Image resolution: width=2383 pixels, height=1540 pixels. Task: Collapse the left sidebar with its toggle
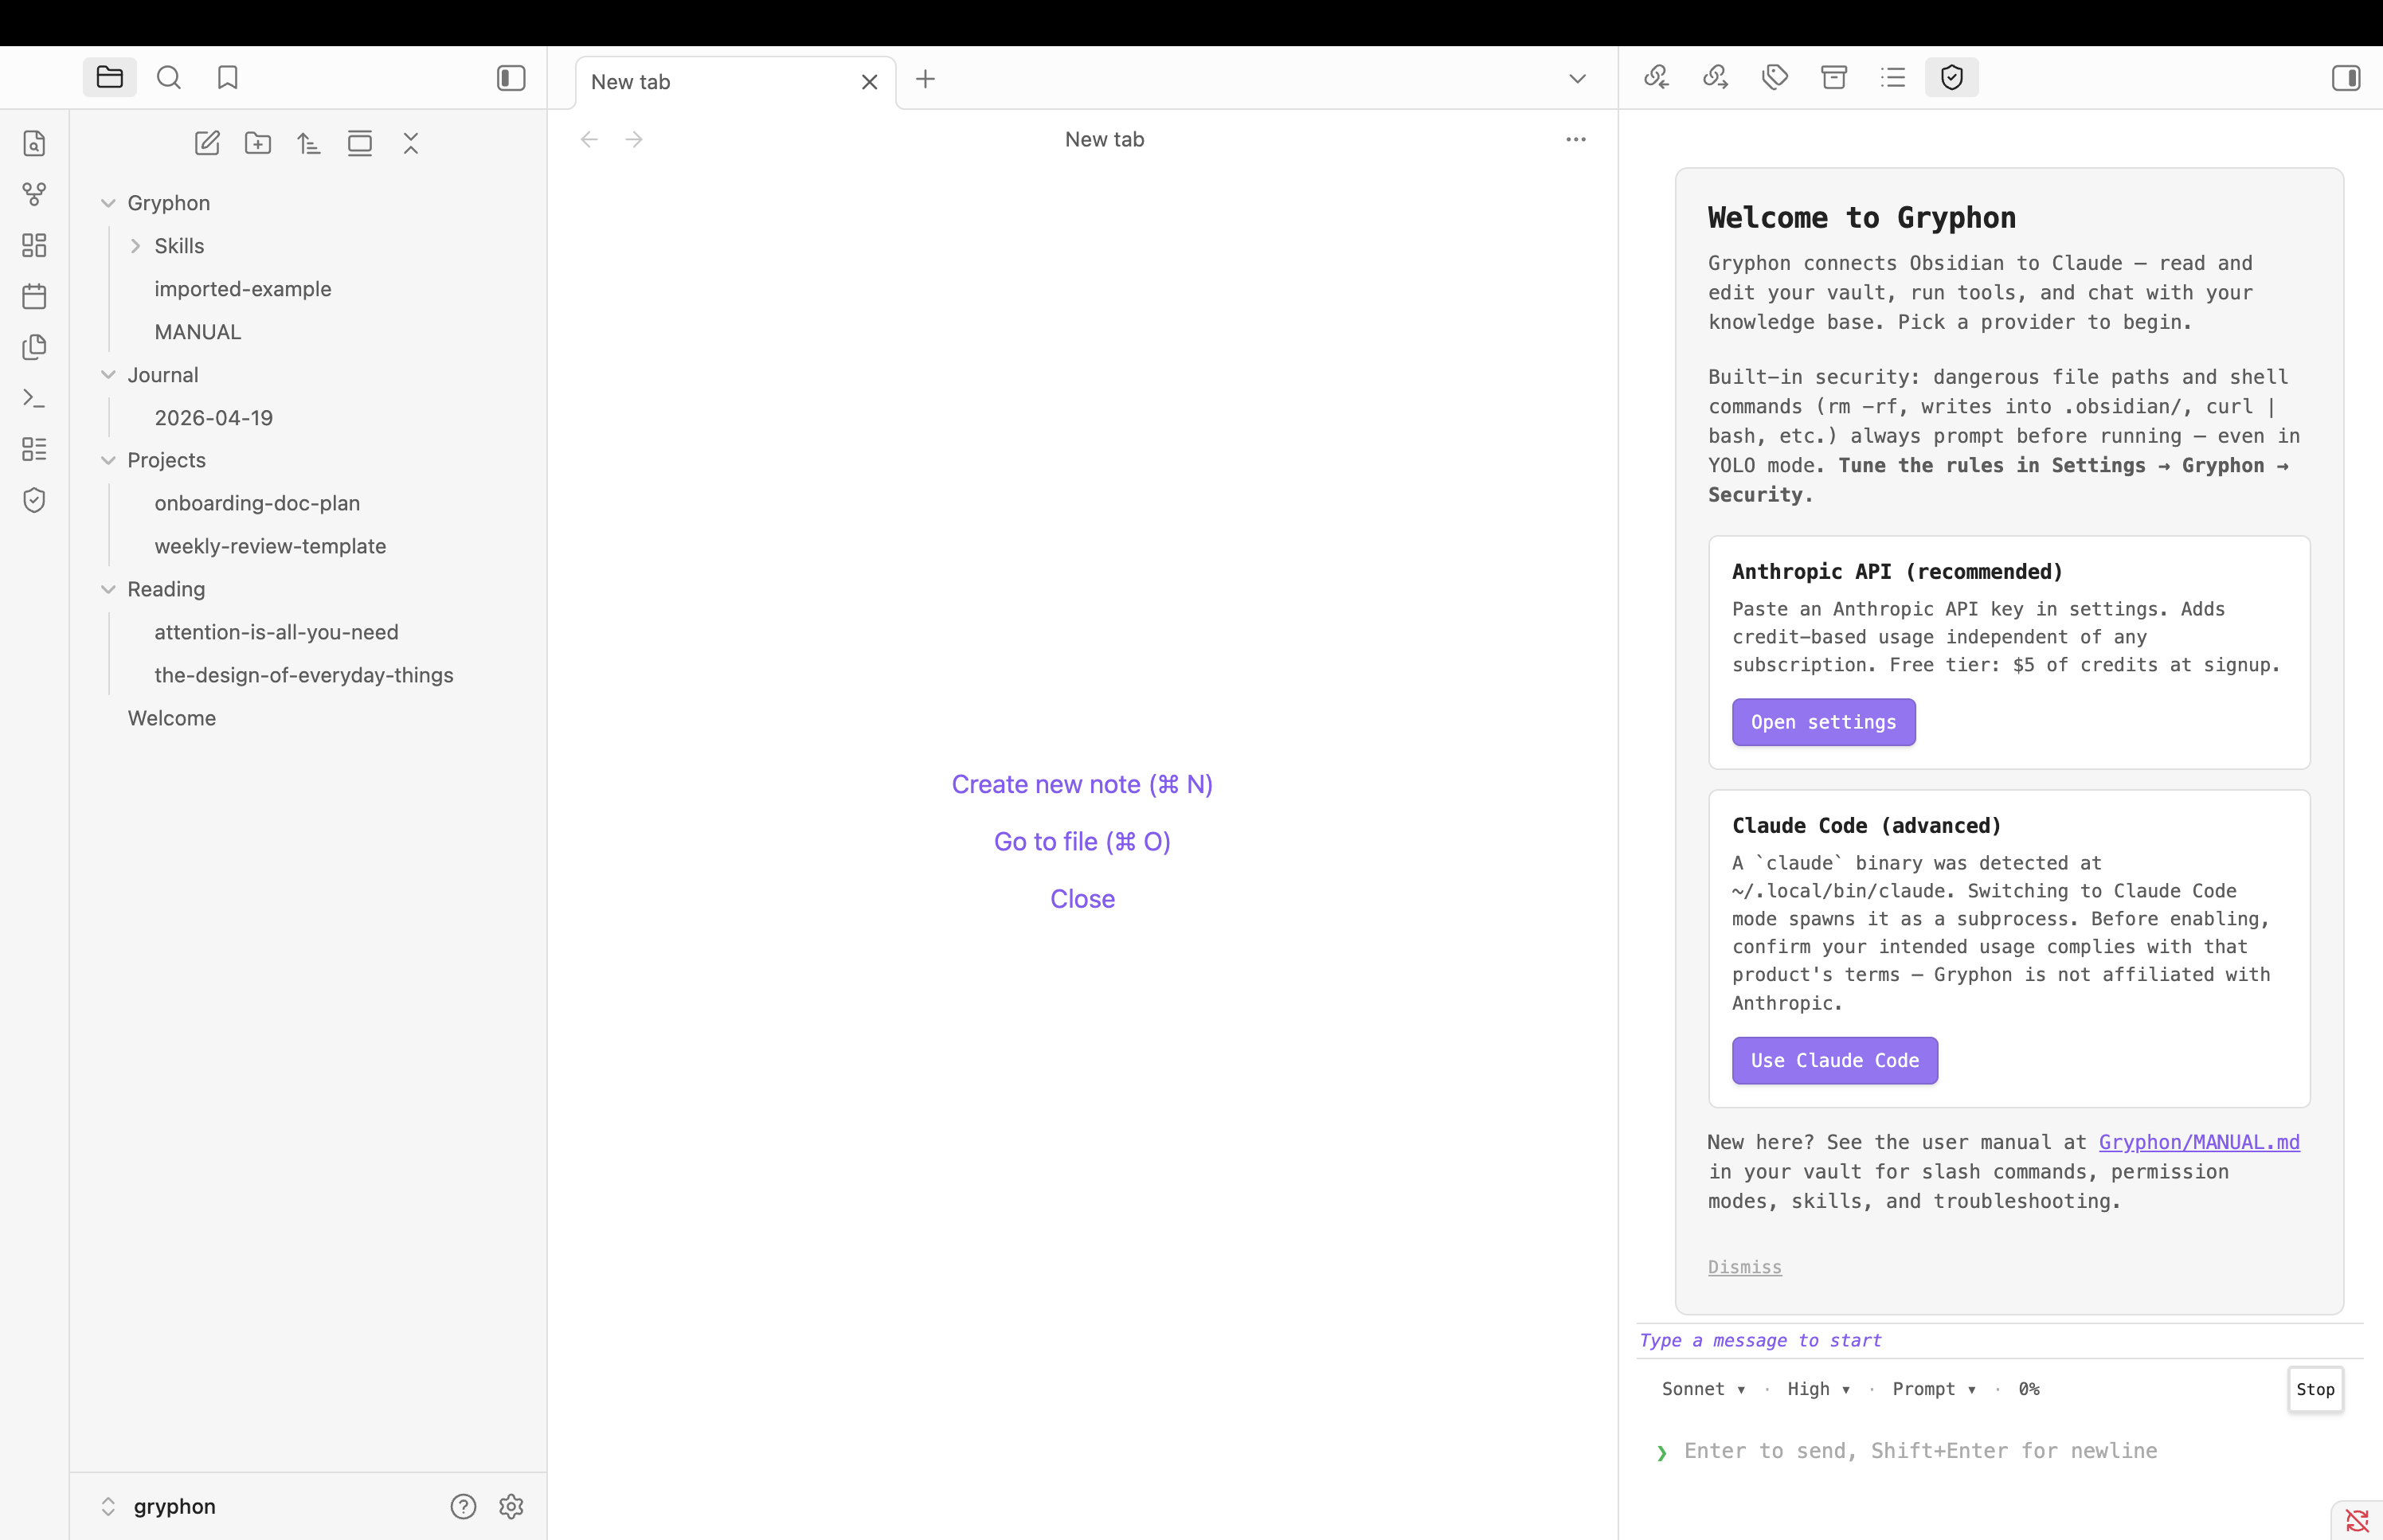(511, 78)
